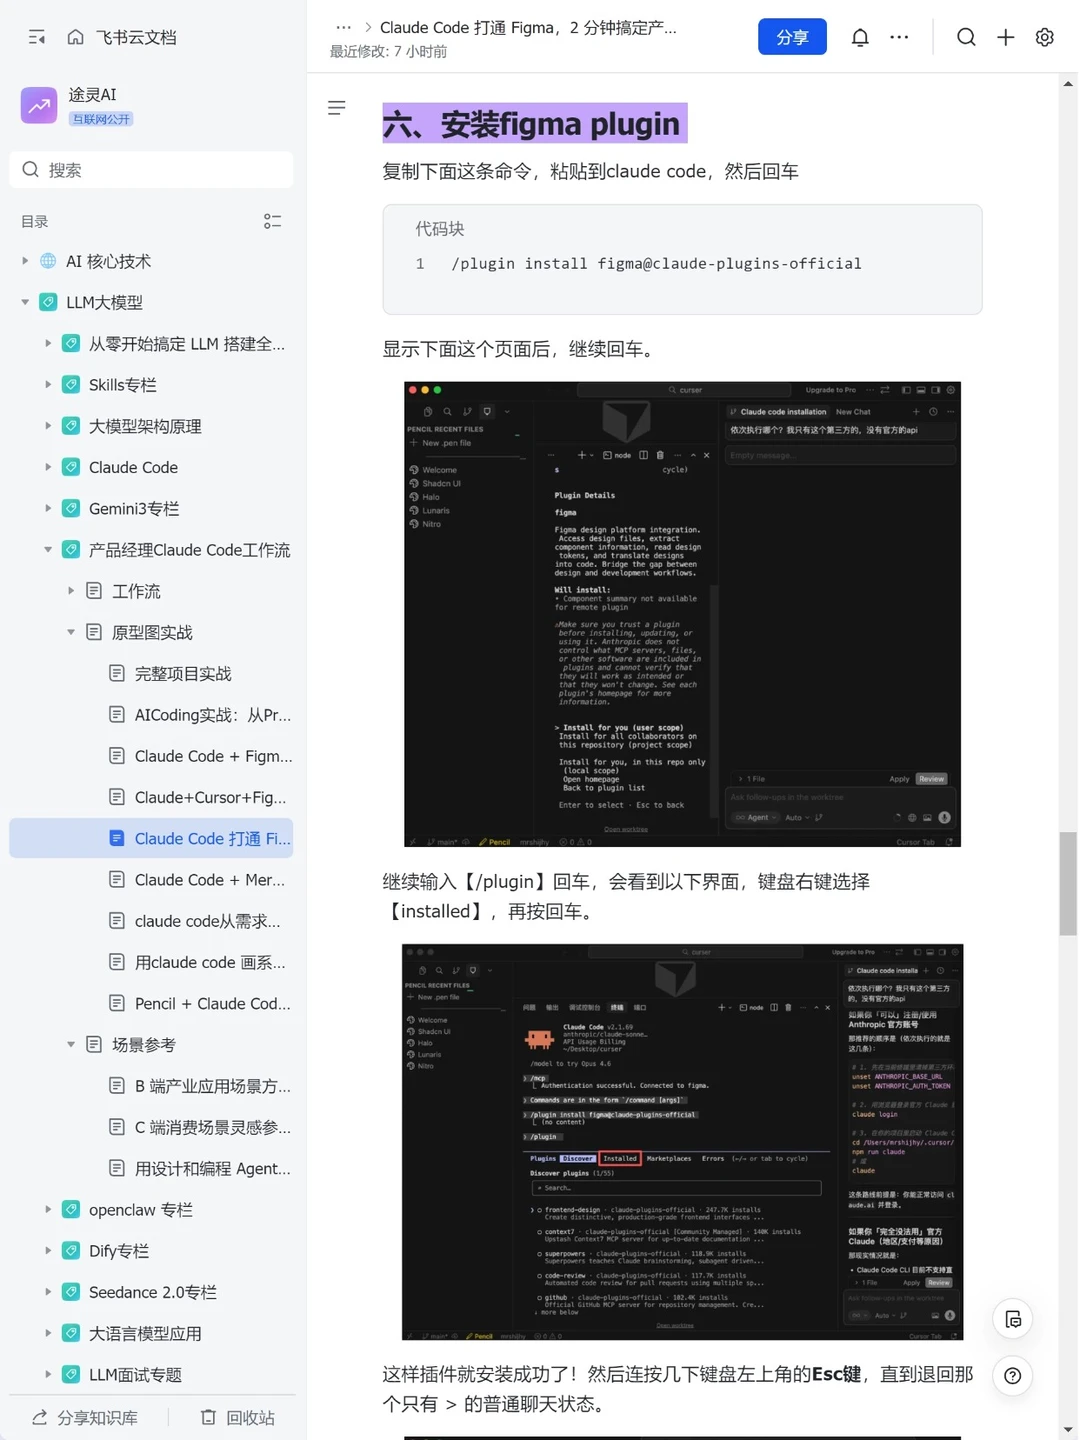Open the Installed tab screenshot image
The image size is (1080, 1440).
(x=682, y=1141)
